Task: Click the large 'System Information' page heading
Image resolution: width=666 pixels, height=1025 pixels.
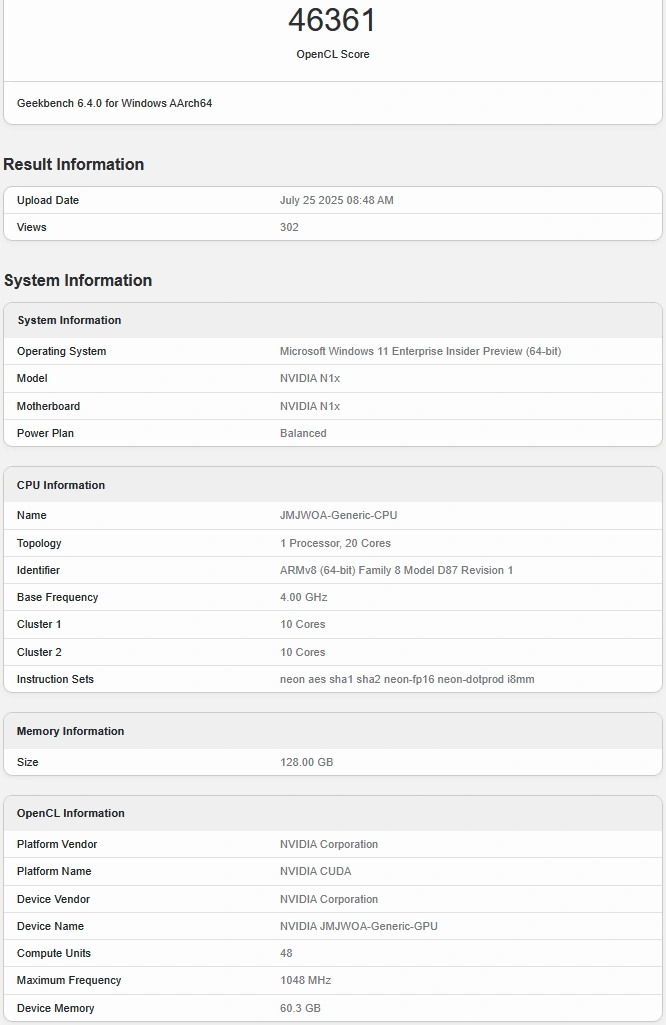Action: point(78,280)
